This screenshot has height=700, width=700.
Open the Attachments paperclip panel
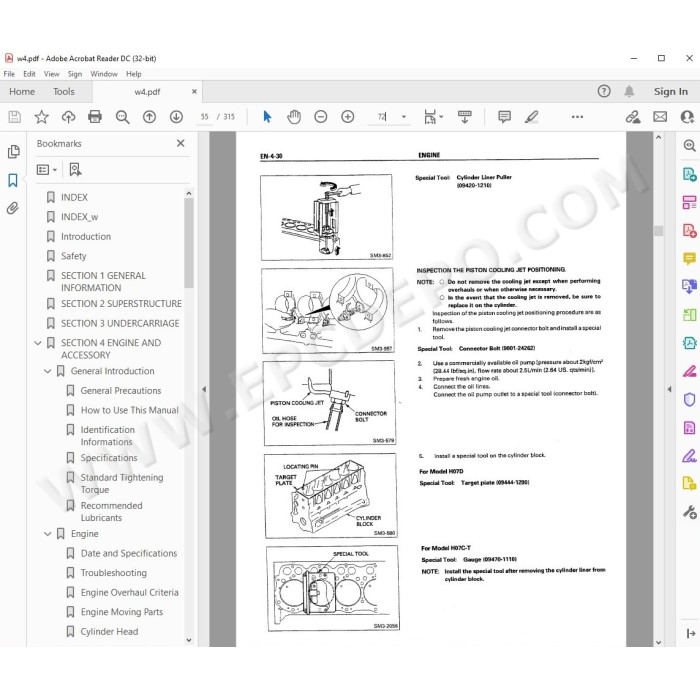[12, 208]
